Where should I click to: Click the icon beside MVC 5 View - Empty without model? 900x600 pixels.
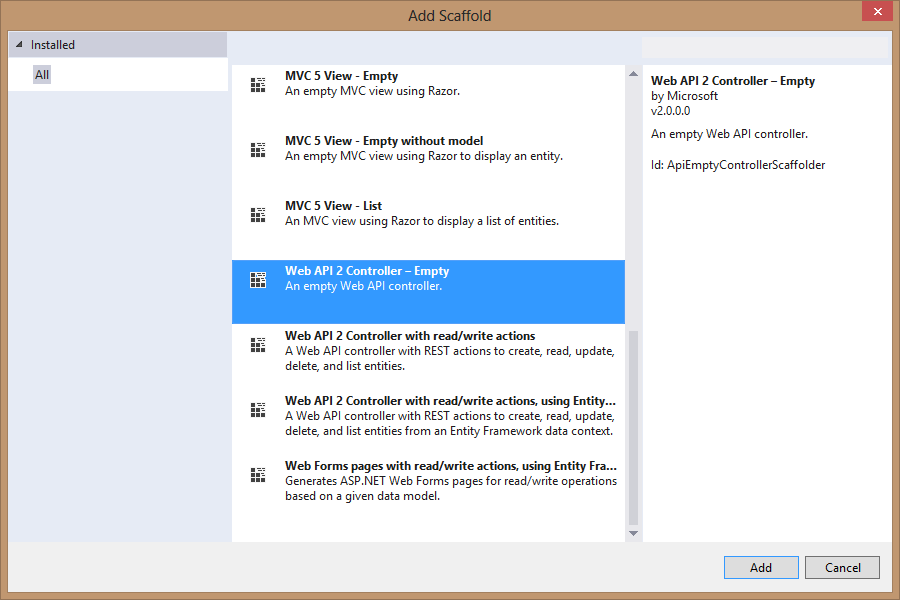pyautogui.click(x=258, y=150)
